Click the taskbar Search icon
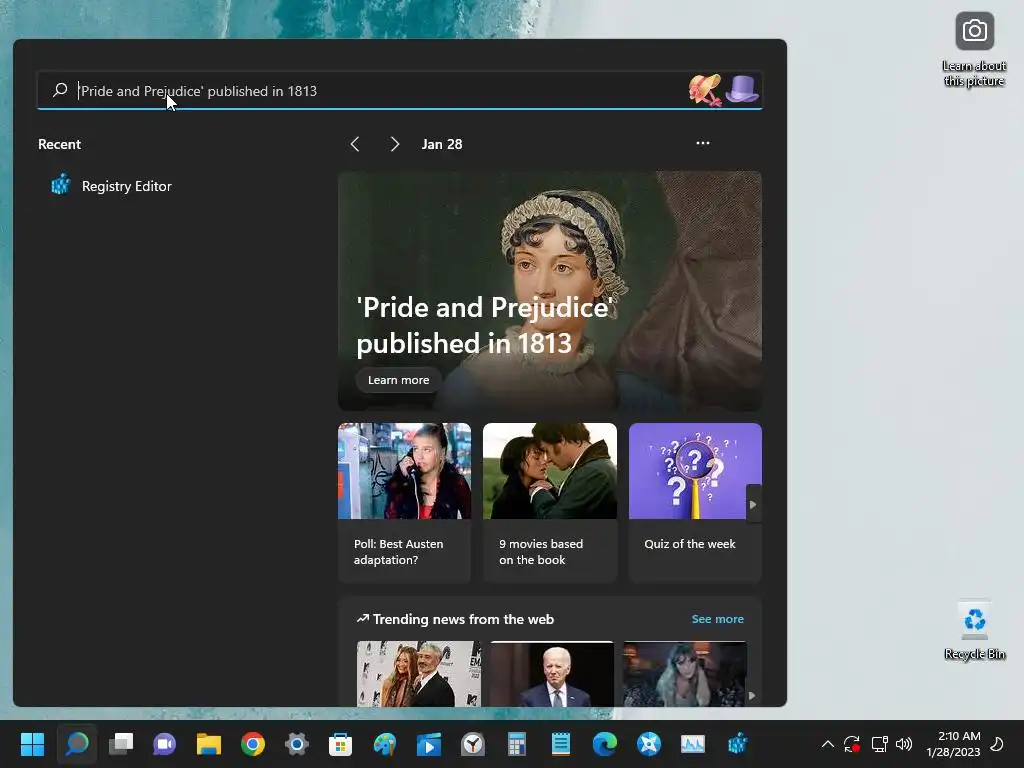The height and width of the screenshot is (768, 1024). coord(77,744)
